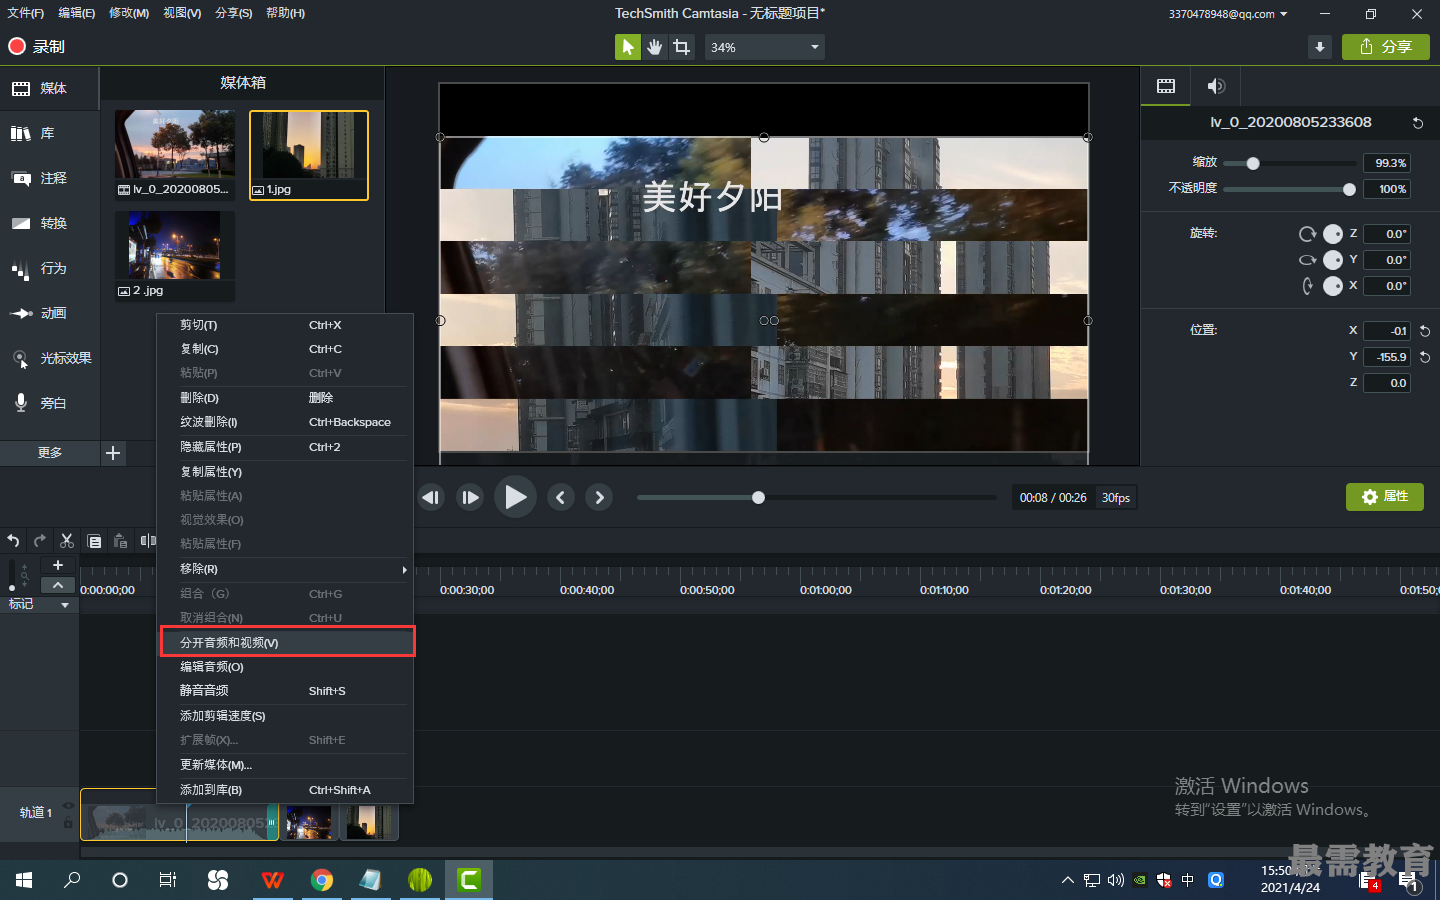Click the Z rotation dial
The height and width of the screenshot is (900, 1440).
tap(1333, 234)
